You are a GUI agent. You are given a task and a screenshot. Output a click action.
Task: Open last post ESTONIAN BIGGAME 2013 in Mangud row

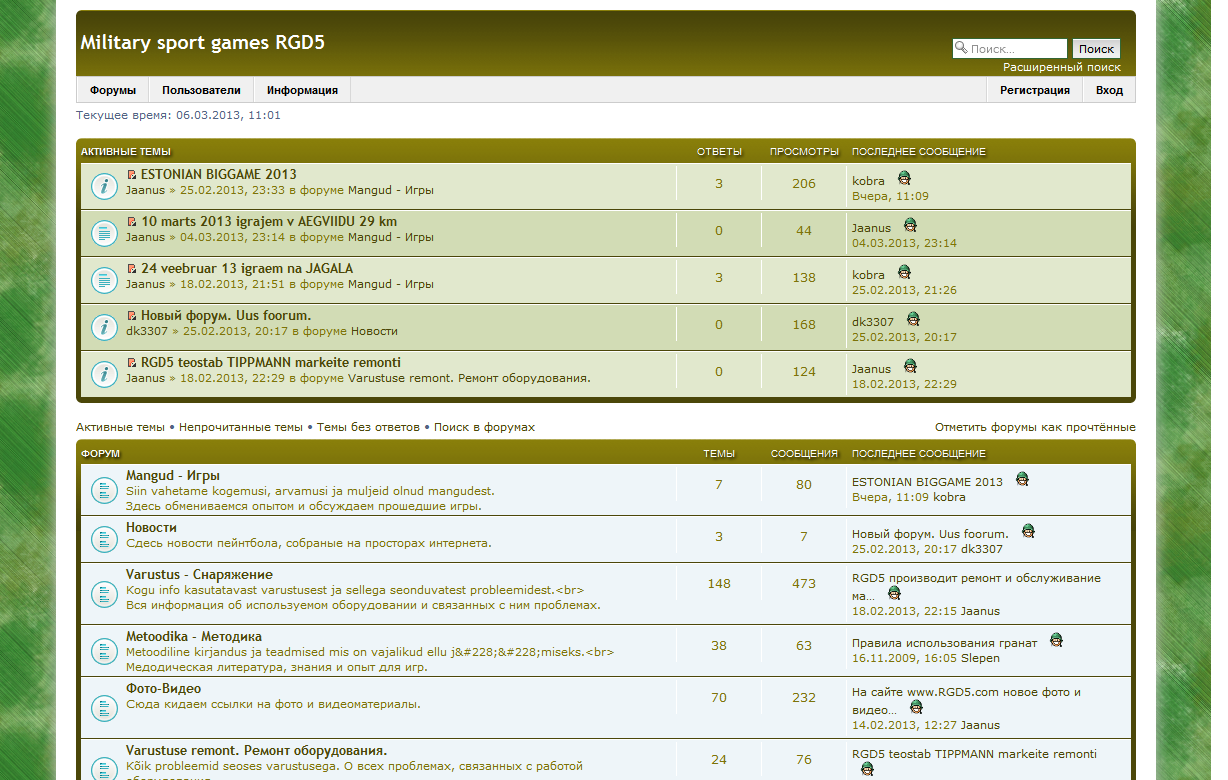point(927,482)
